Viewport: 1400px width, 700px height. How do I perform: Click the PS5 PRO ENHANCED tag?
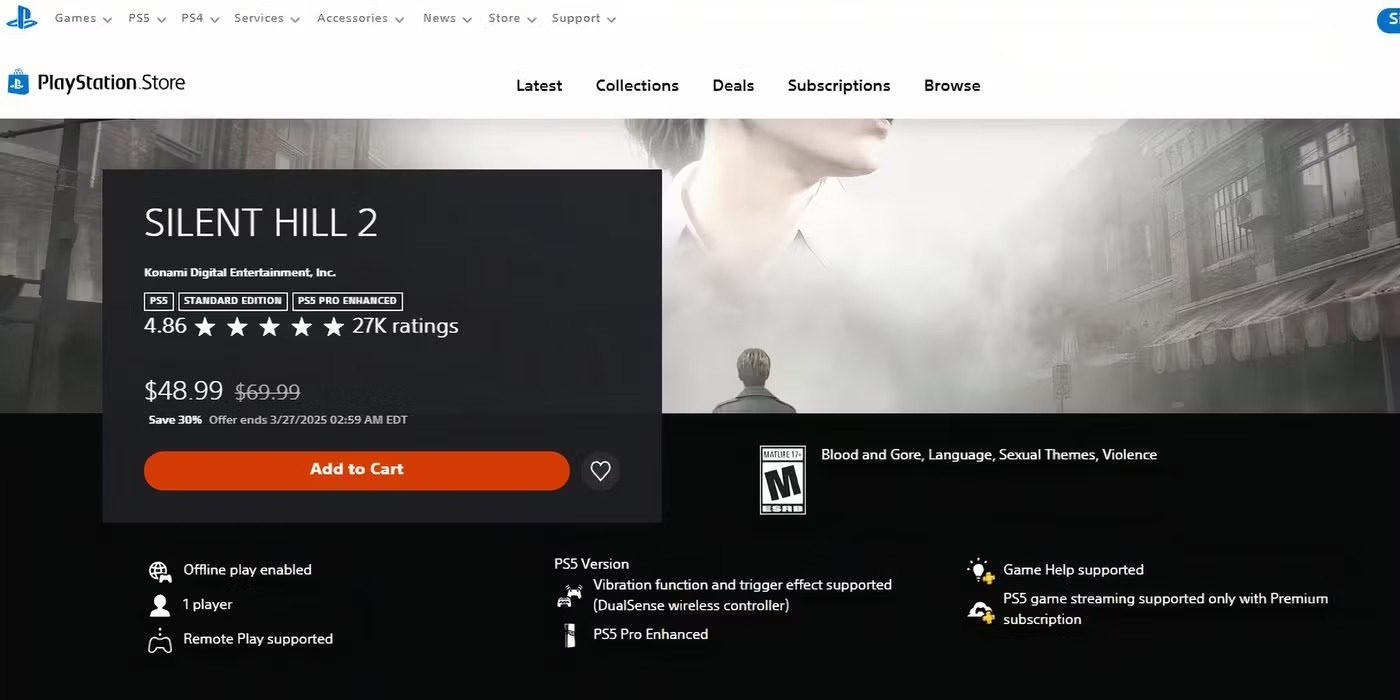point(348,301)
